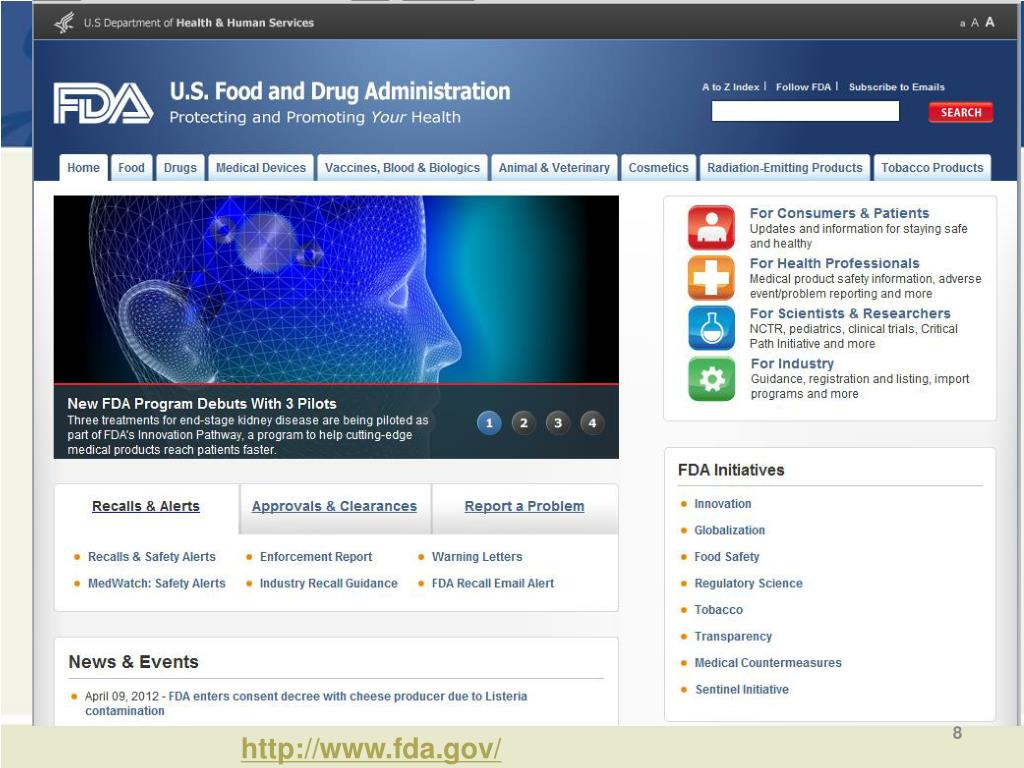Open the A to Z Index link
Screen dimensions: 1024x768
tap(731, 87)
